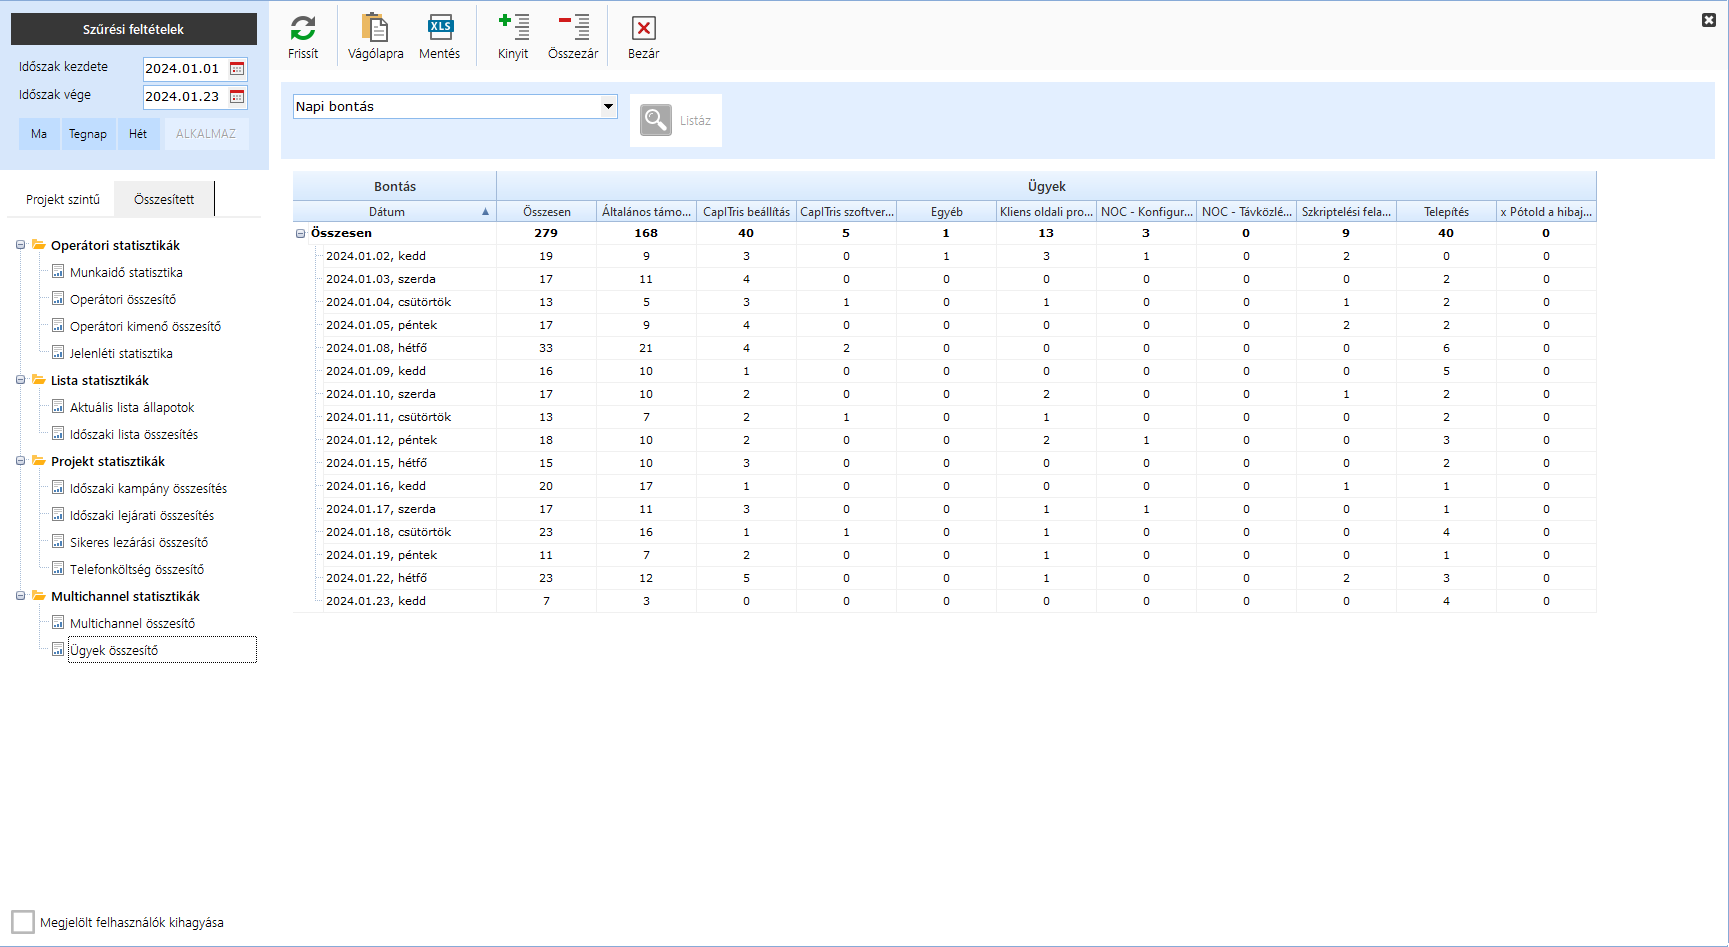Copy data with the Vágólapra clipboard icon
The height and width of the screenshot is (947, 1729).
tap(375, 29)
